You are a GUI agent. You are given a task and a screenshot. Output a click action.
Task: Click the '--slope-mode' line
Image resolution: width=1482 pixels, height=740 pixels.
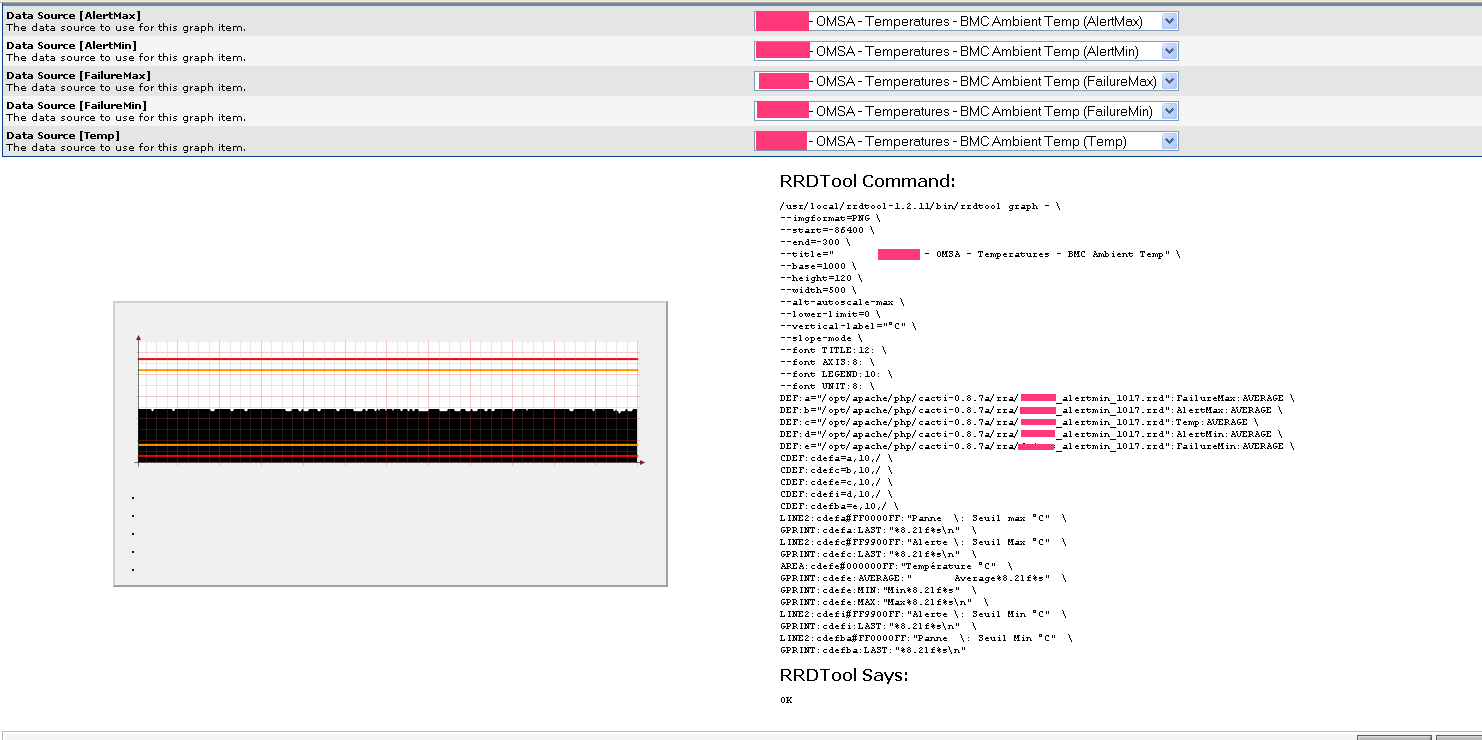pyautogui.click(x=821, y=338)
